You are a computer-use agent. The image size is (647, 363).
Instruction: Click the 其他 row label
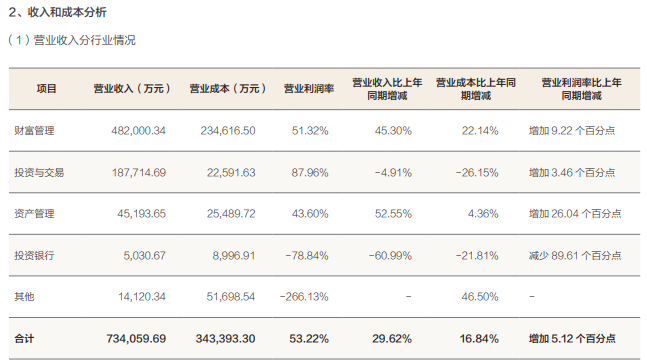pyautogui.click(x=24, y=297)
